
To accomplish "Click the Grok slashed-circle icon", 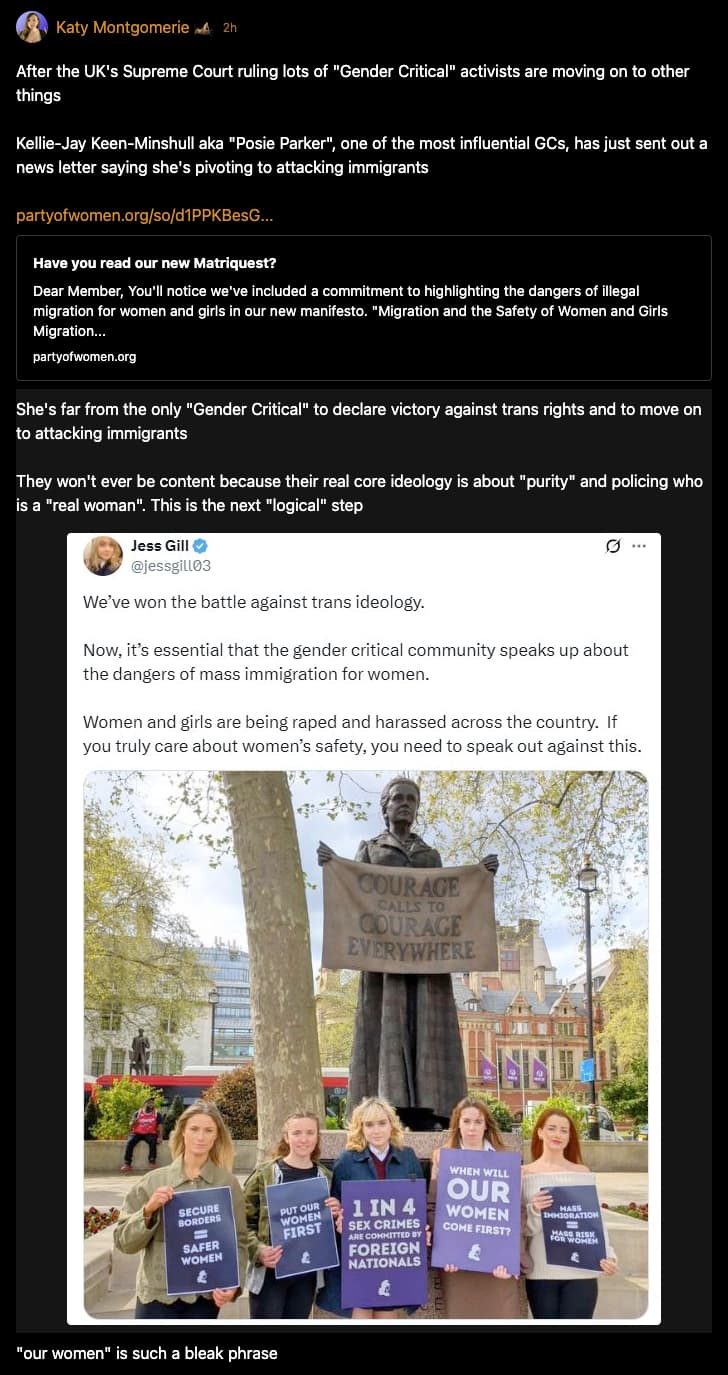I will click(613, 546).
